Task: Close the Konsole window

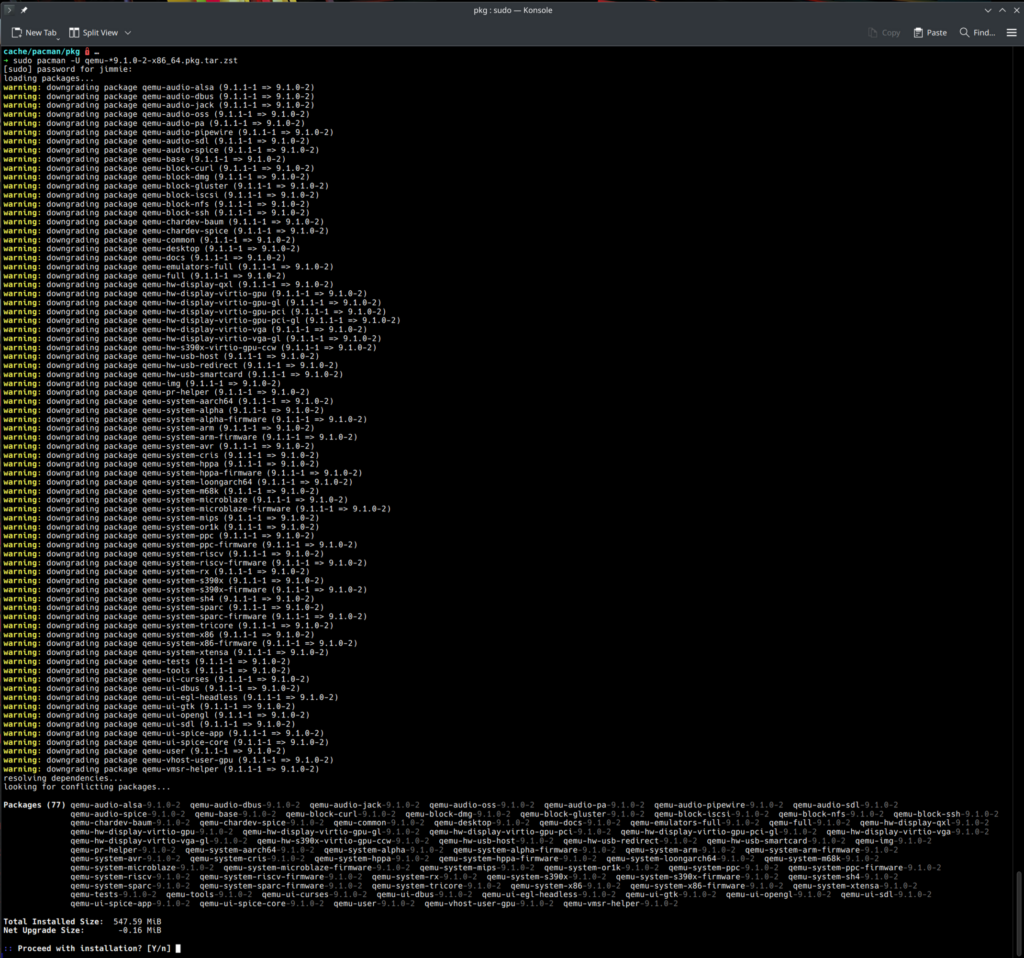Action: [x=1016, y=10]
